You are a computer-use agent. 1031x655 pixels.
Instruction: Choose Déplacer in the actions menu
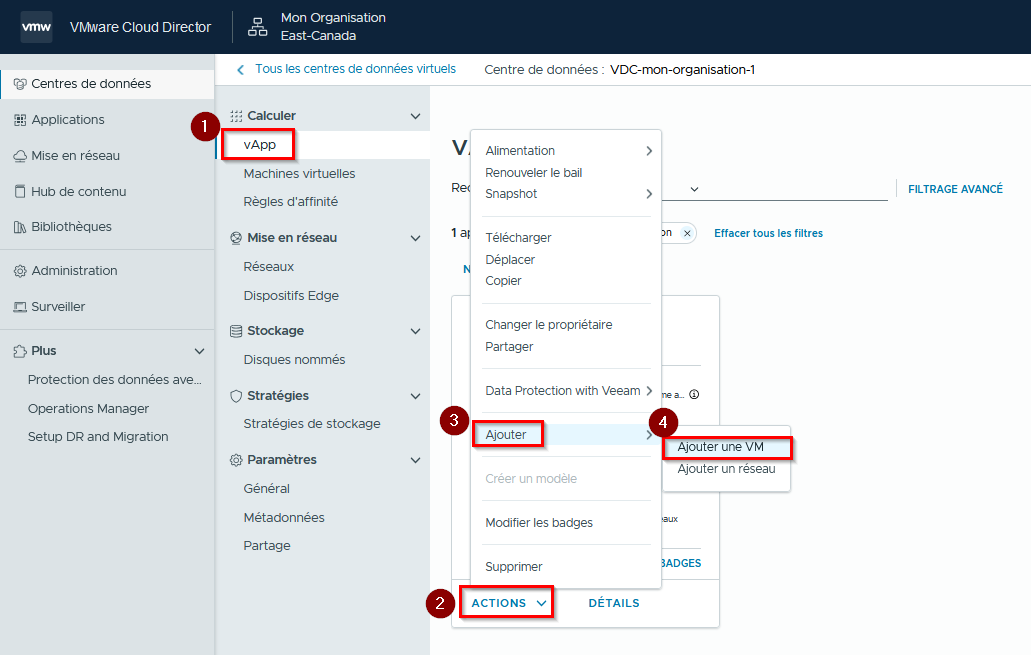point(510,260)
